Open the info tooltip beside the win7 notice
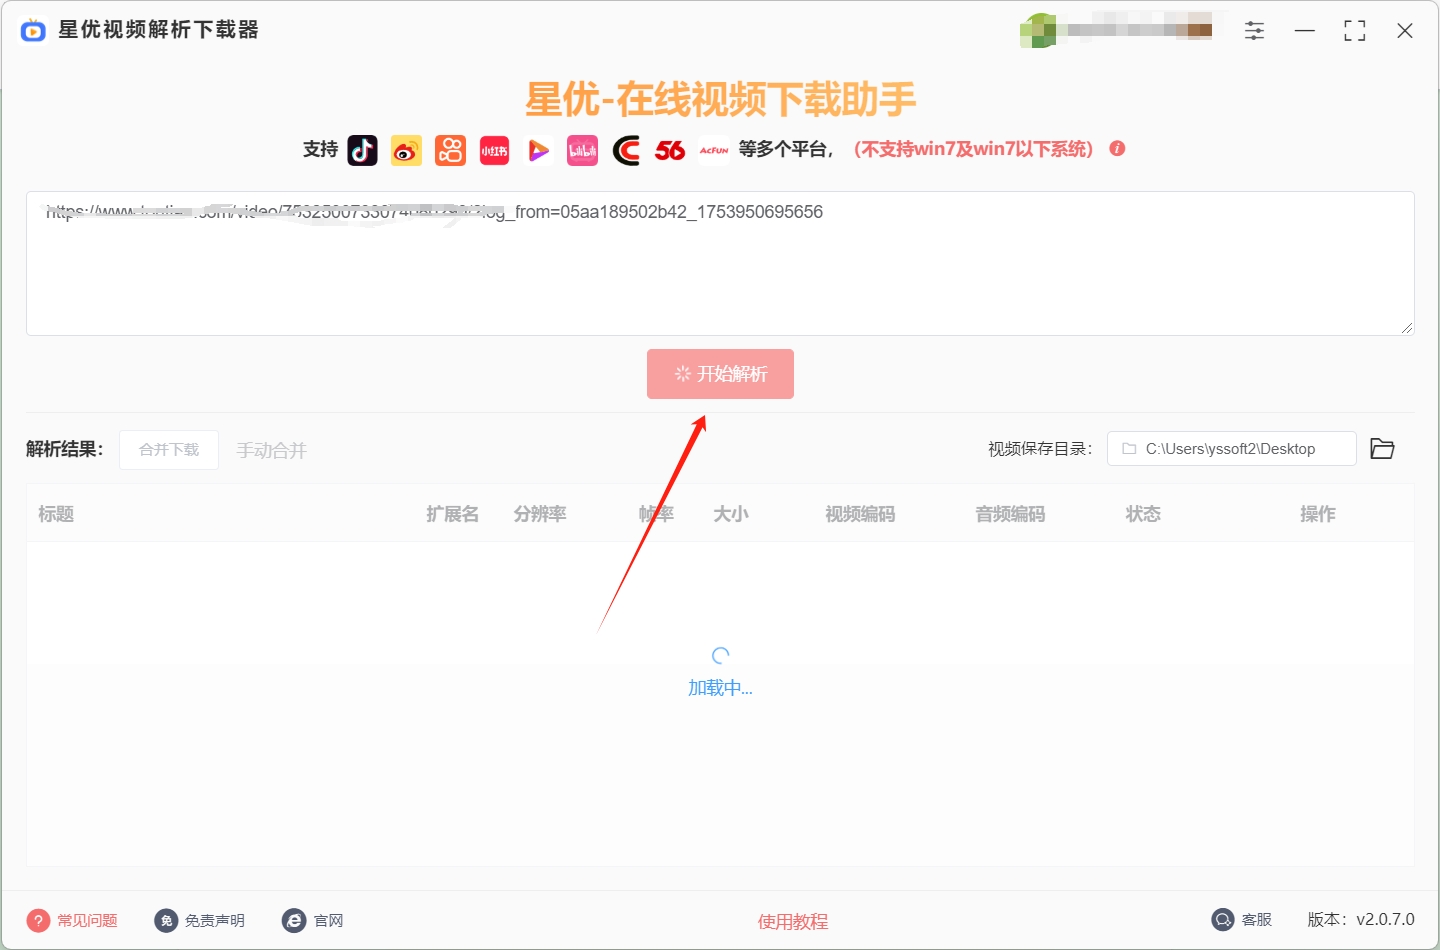The height and width of the screenshot is (950, 1440). coord(1117,148)
